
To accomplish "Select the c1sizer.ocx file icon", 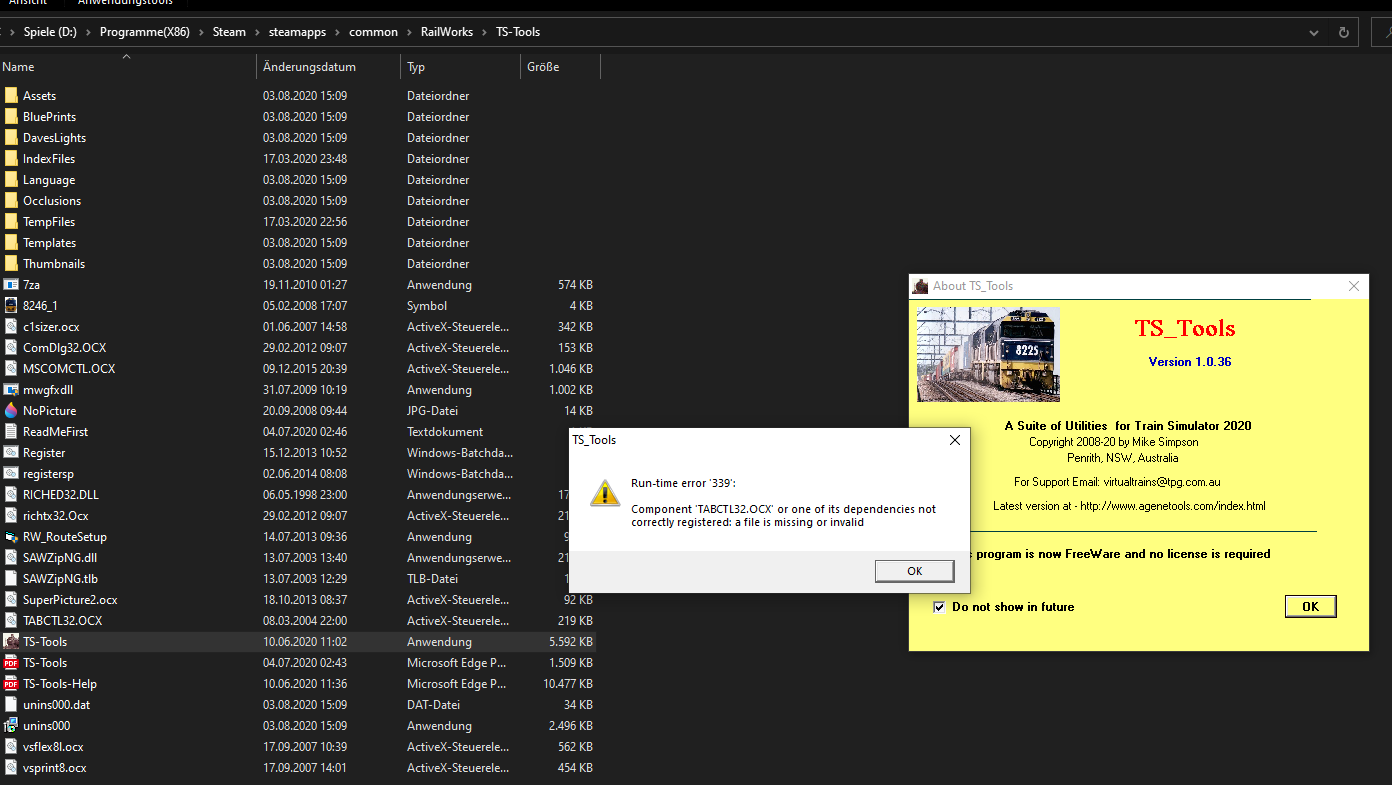I will pos(11,327).
